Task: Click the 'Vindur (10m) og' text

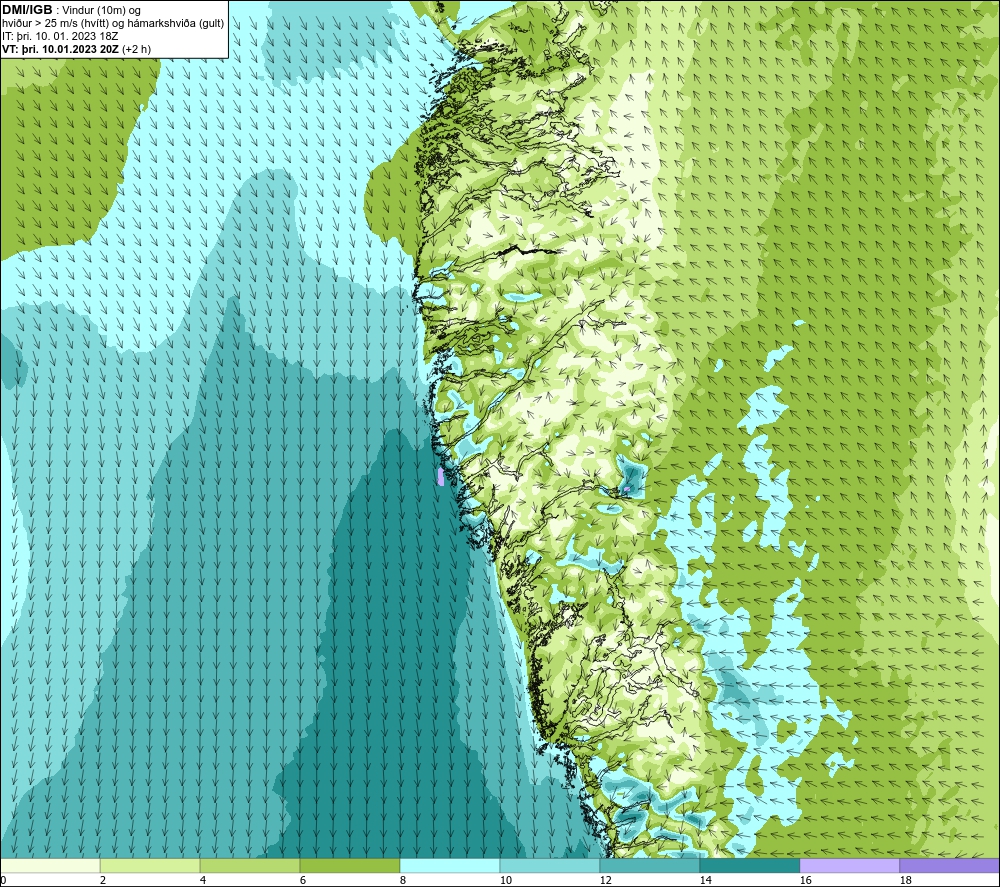Action: click(x=101, y=11)
